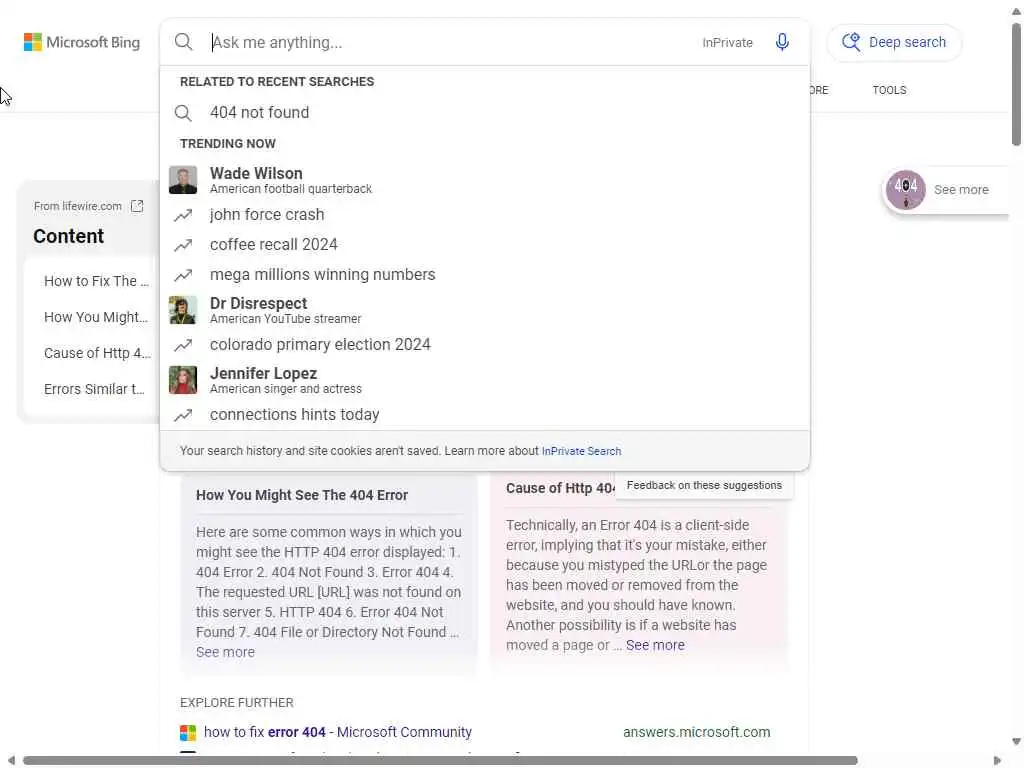1024x768 pixels.
Task: Open the answers.microsoft.com link
Action: coord(696,733)
